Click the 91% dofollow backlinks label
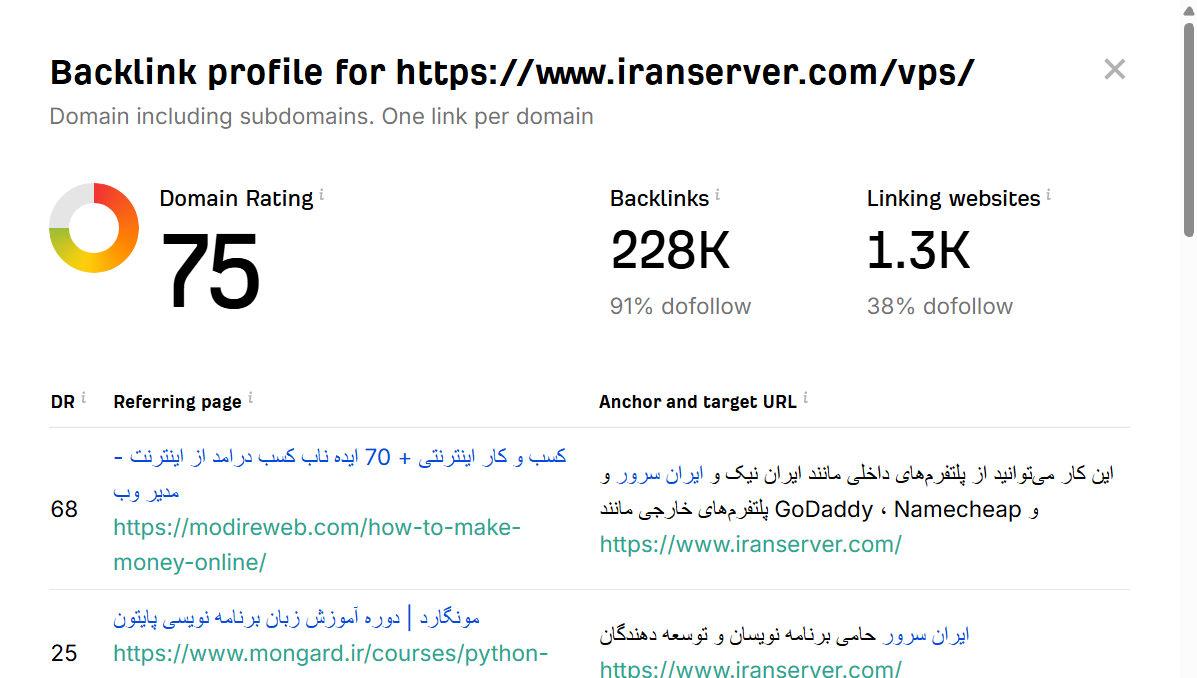Viewport: 1197px width, 678px height. coord(681,306)
